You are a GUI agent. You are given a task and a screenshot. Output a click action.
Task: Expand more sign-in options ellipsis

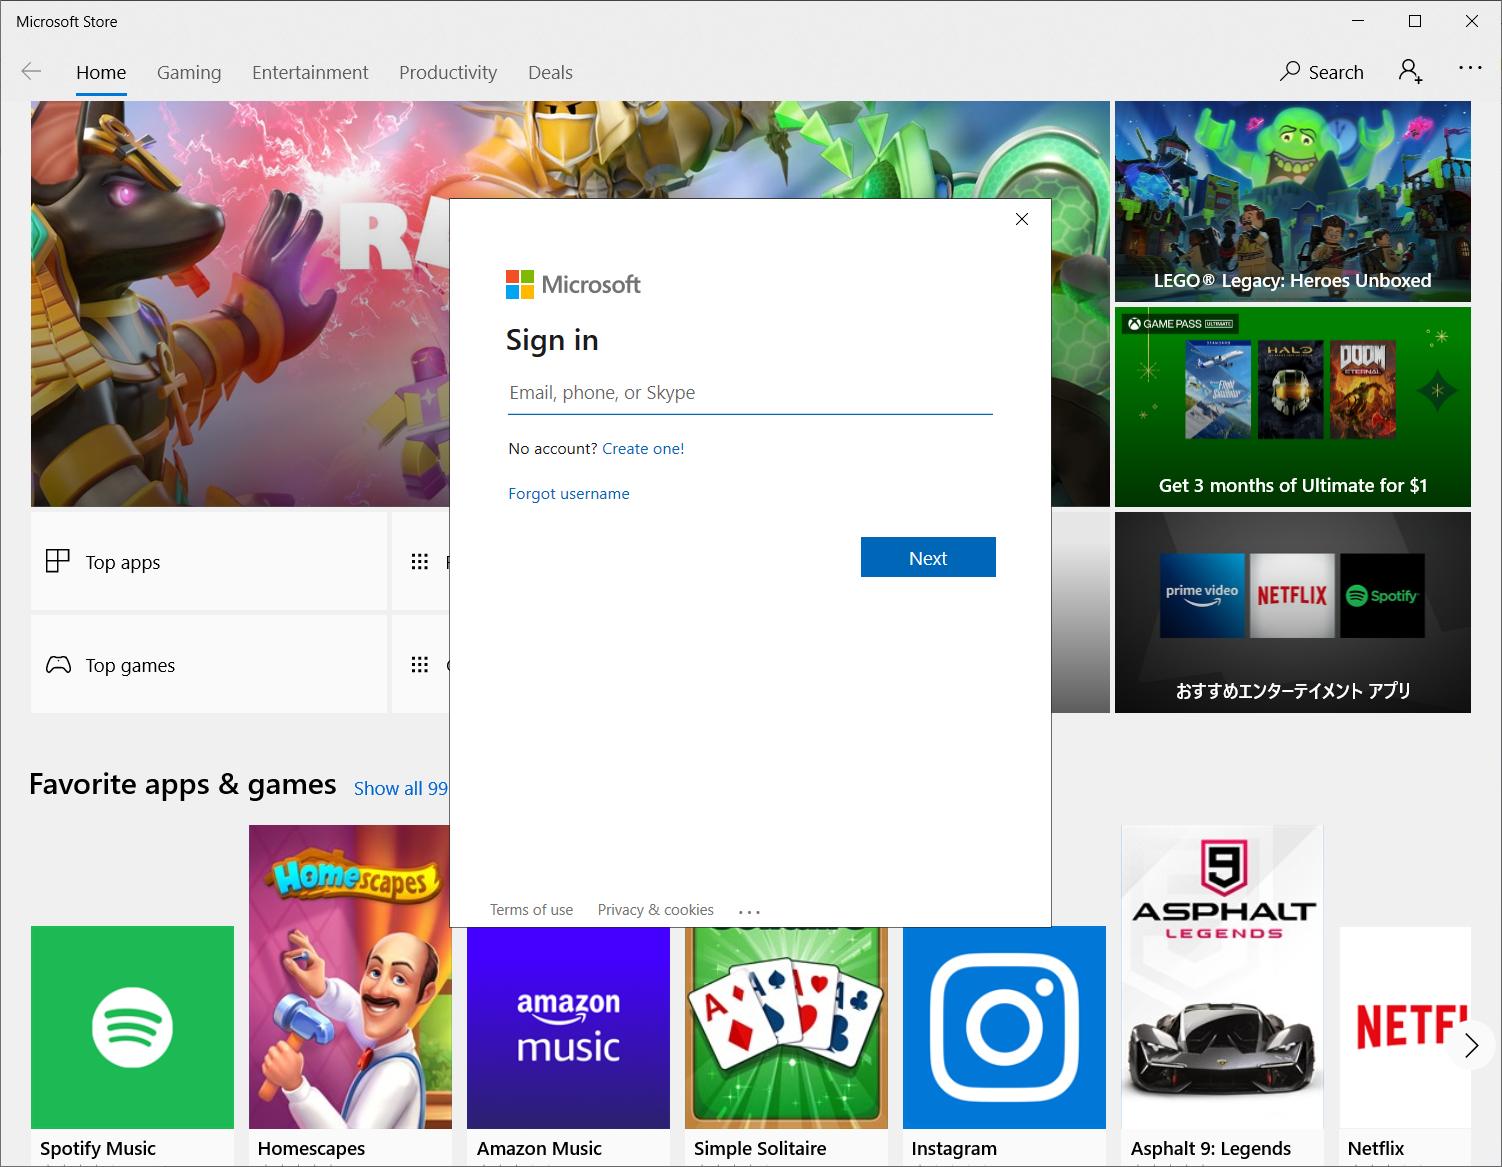[x=749, y=909]
